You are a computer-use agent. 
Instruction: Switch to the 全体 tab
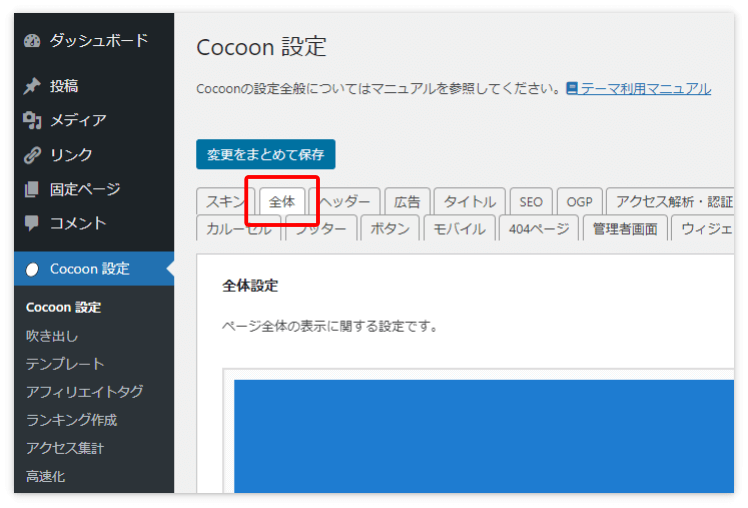282,202
